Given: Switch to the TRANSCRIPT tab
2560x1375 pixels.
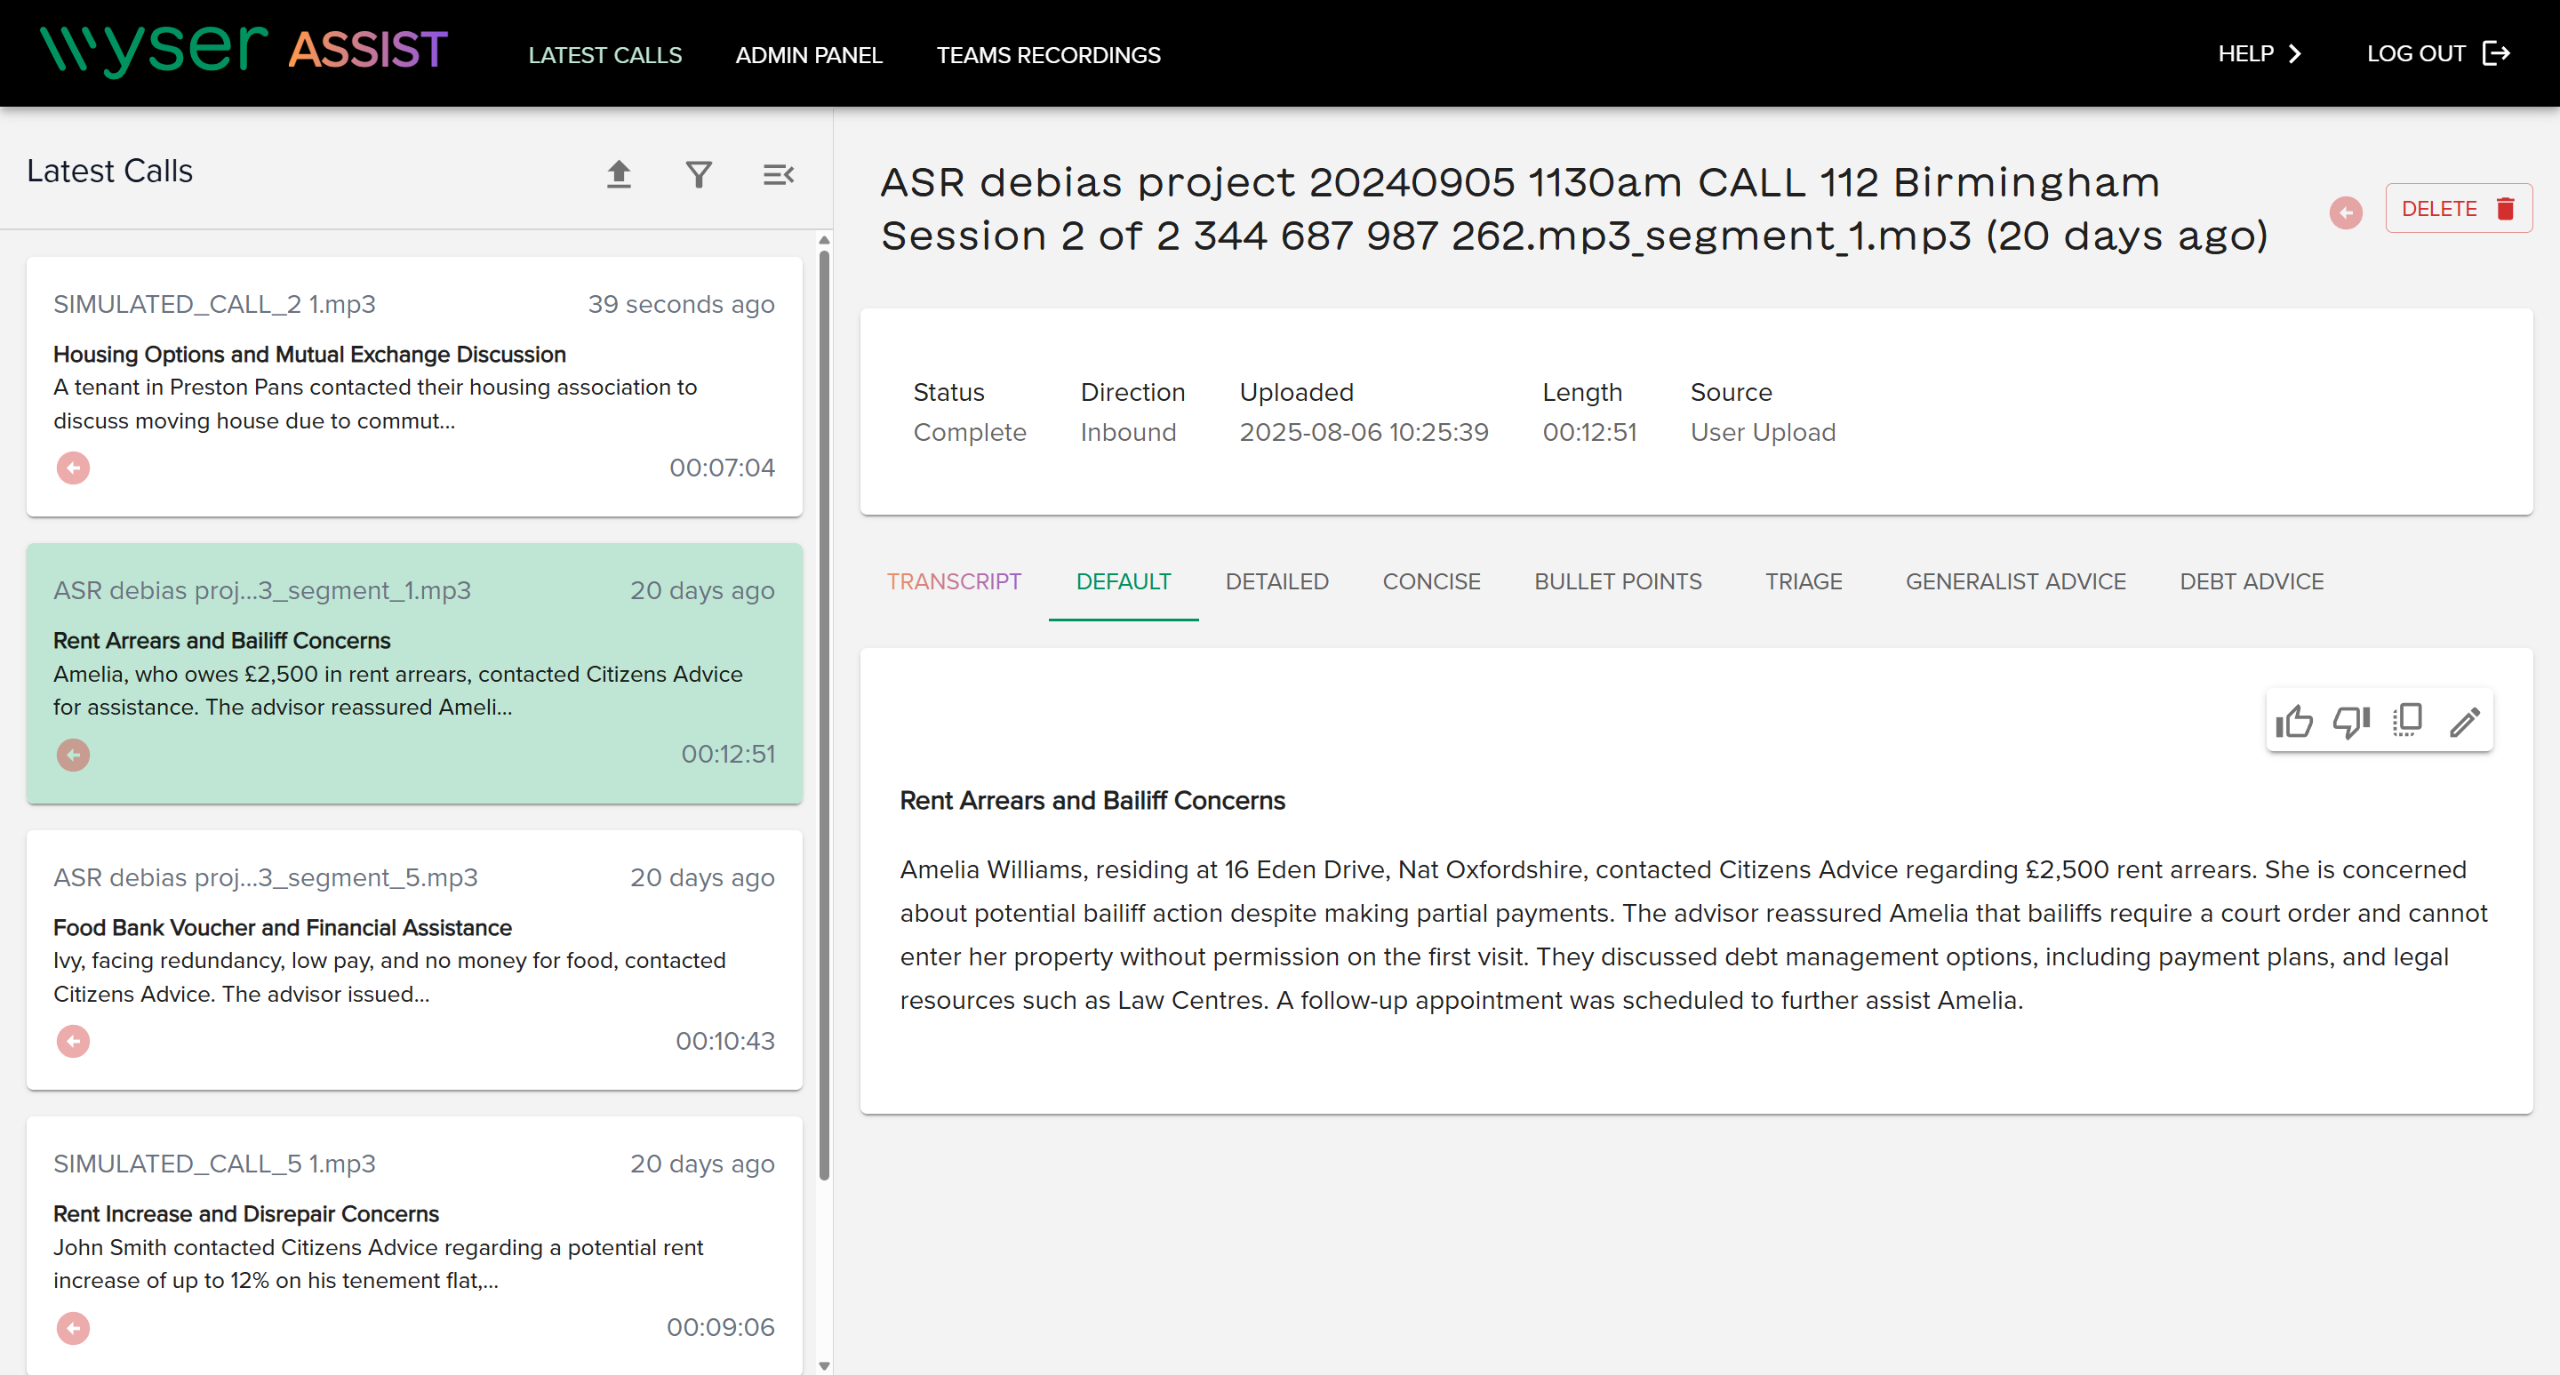Looking at the screenshot, I should pos(953,582).
